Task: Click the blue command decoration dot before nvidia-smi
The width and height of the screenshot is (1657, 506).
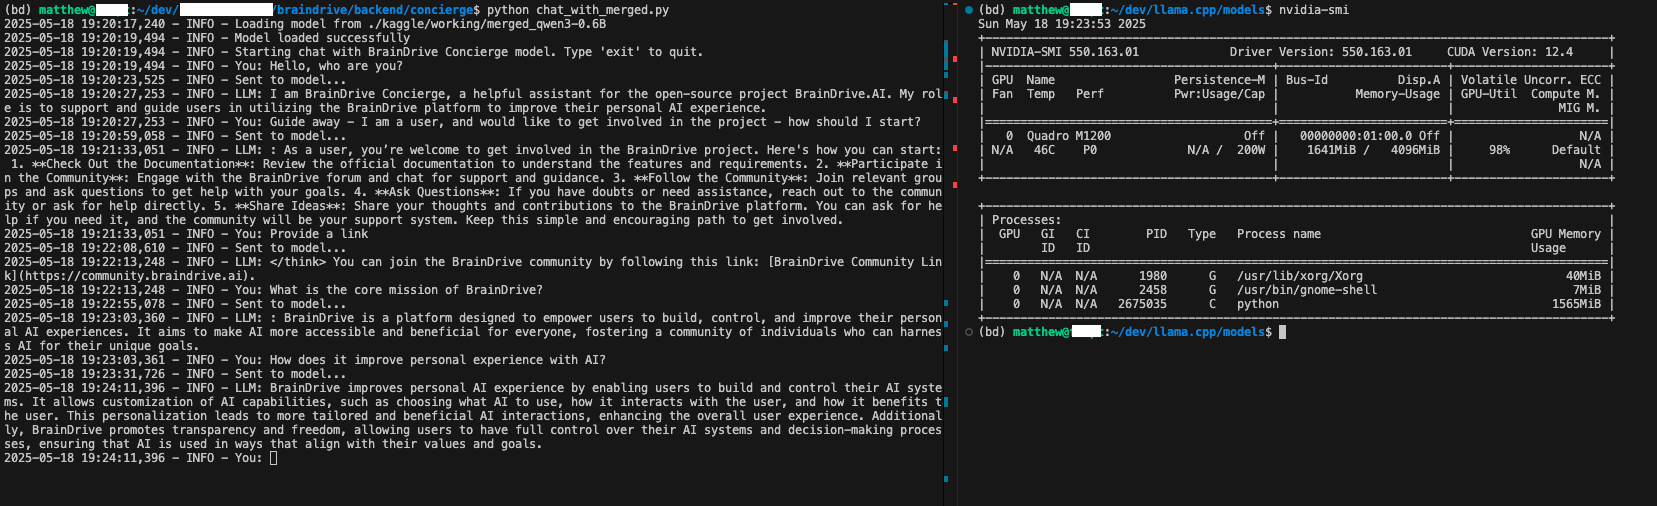Action: 969,10
